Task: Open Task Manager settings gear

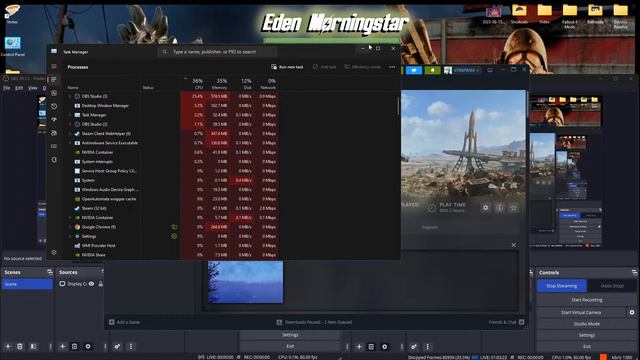Action: pos(54,252)
